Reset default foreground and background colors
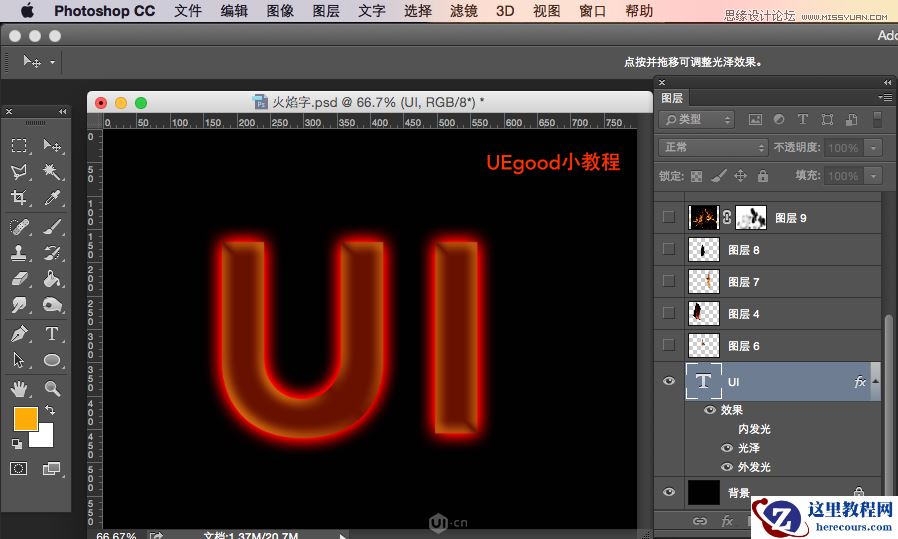This screenshot has height=539, width=898. [x=17, y=444]
